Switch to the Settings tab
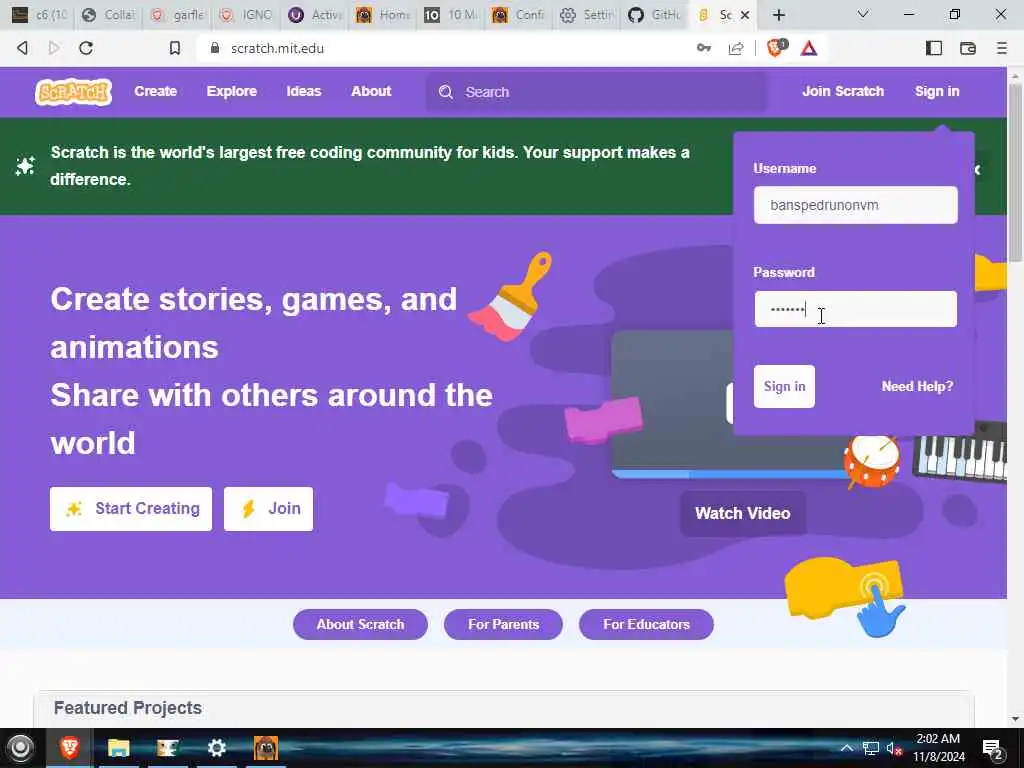Screen dimensions: 1024x768 click(586, 14)
